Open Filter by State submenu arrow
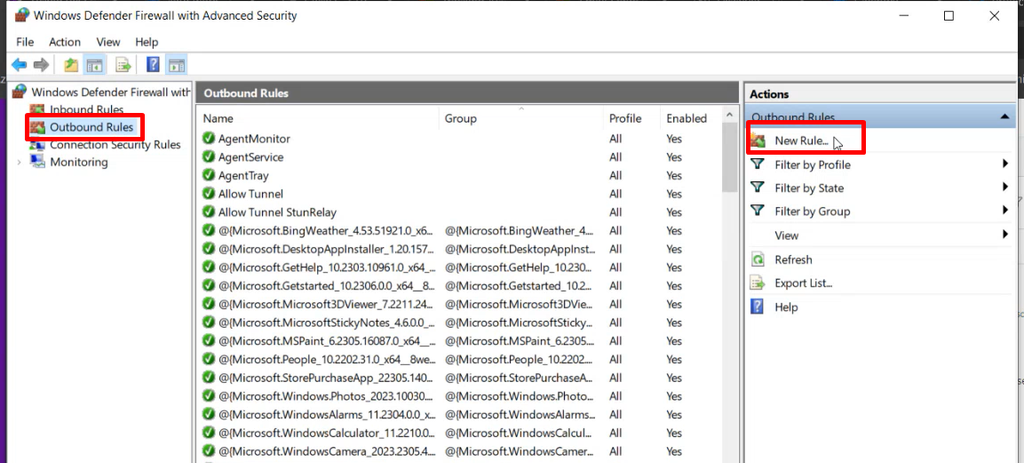The height and width of the screenshot is (463, 1024). (x=1006, y=187)
